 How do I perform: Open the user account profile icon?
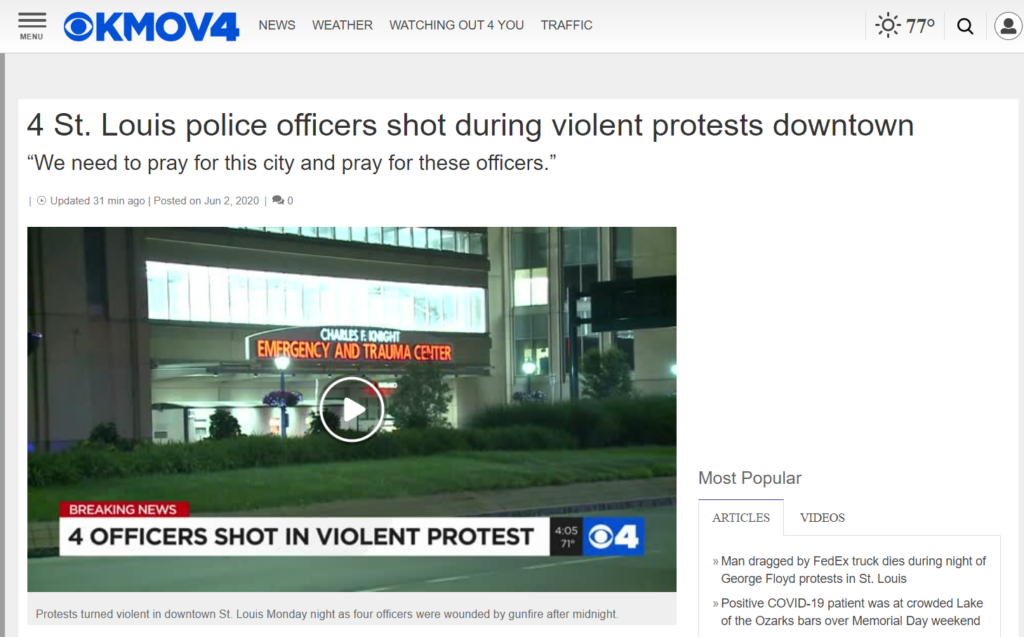[x=1008, y=26]
